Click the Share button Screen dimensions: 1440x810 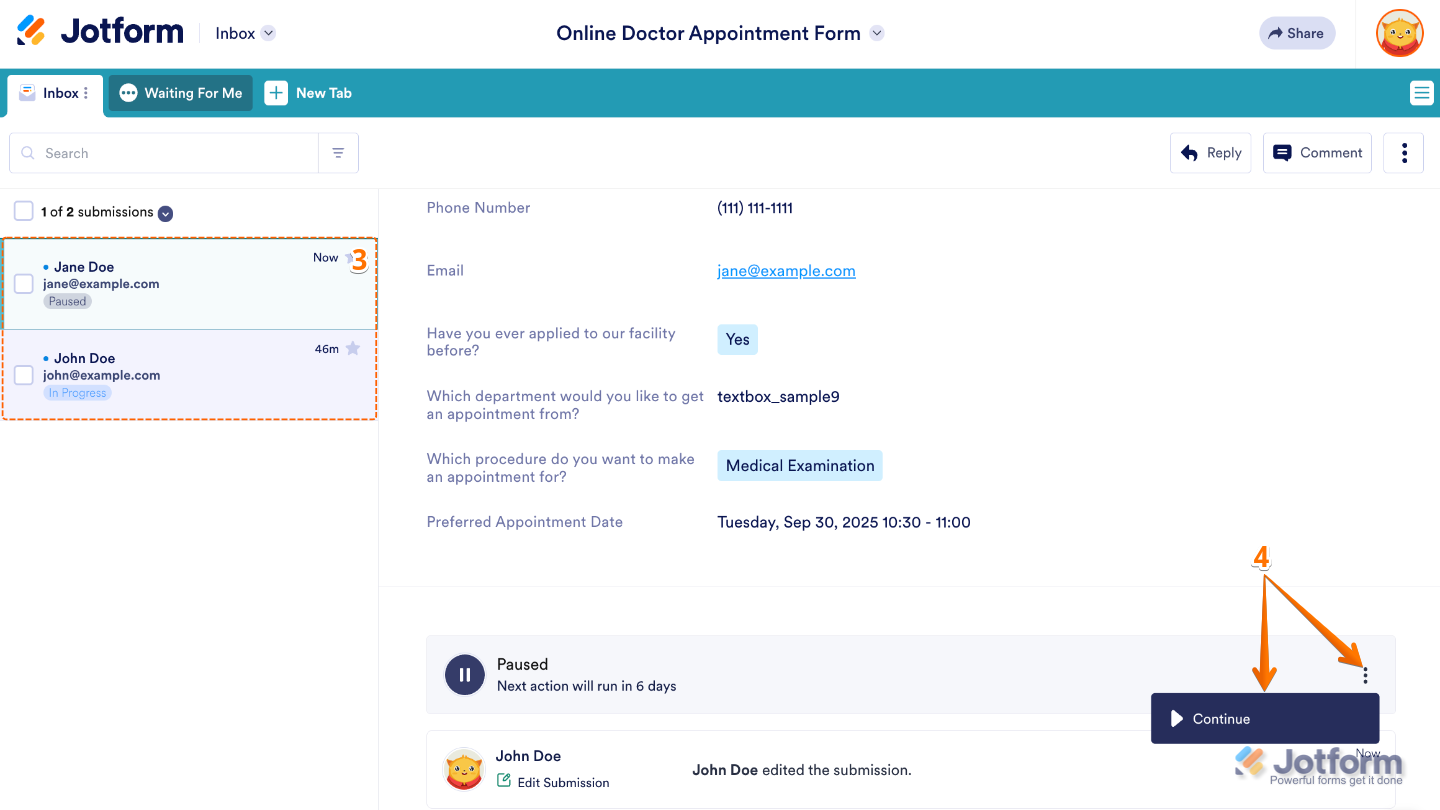tap(1297, 32)
